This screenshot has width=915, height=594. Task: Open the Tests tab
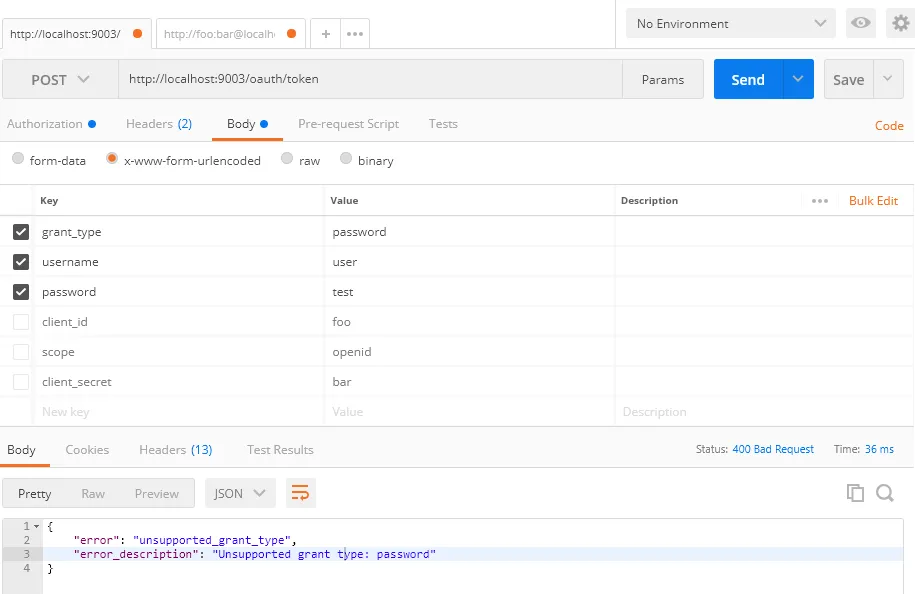click(x=443, y=124)
